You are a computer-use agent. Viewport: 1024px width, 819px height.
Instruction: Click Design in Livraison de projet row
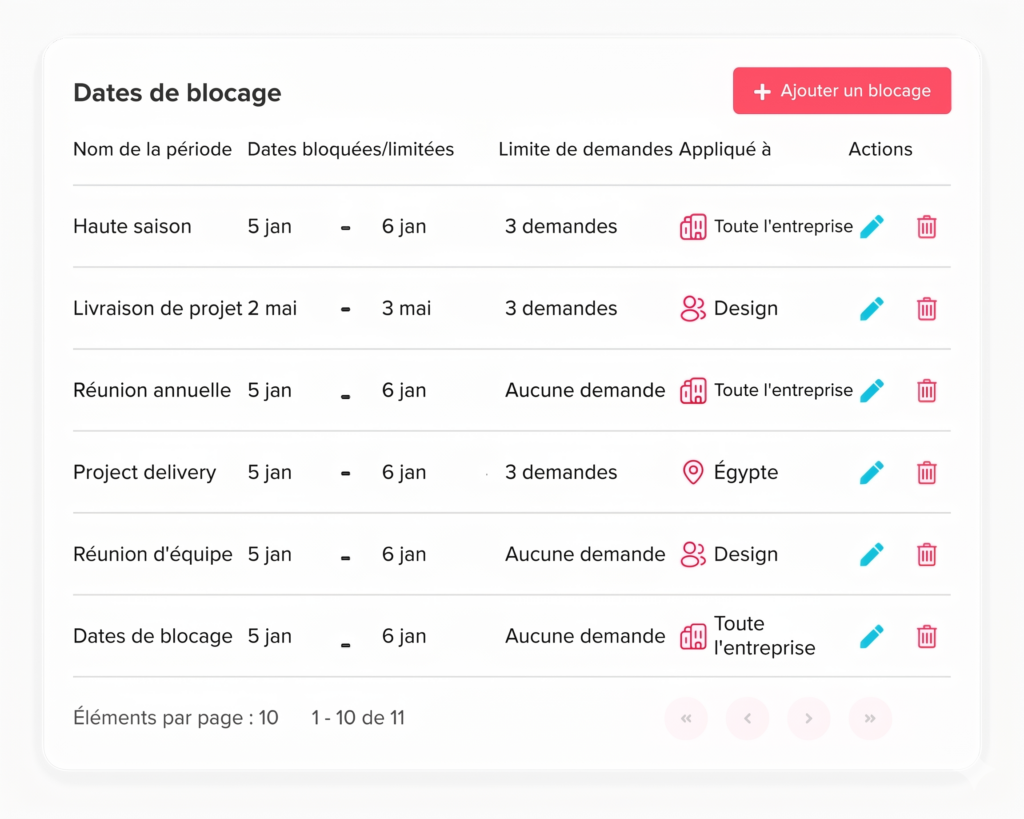pyautogui.click(x=746, y=308)
